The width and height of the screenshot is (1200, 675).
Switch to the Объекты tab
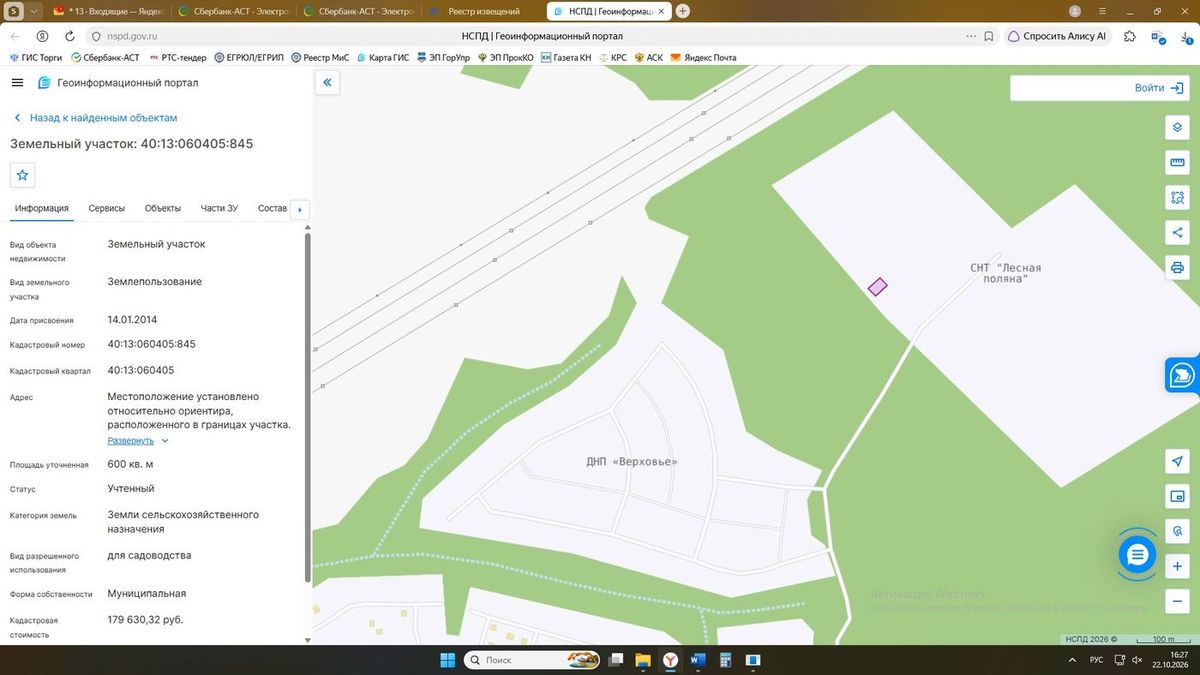pos(163,208)
